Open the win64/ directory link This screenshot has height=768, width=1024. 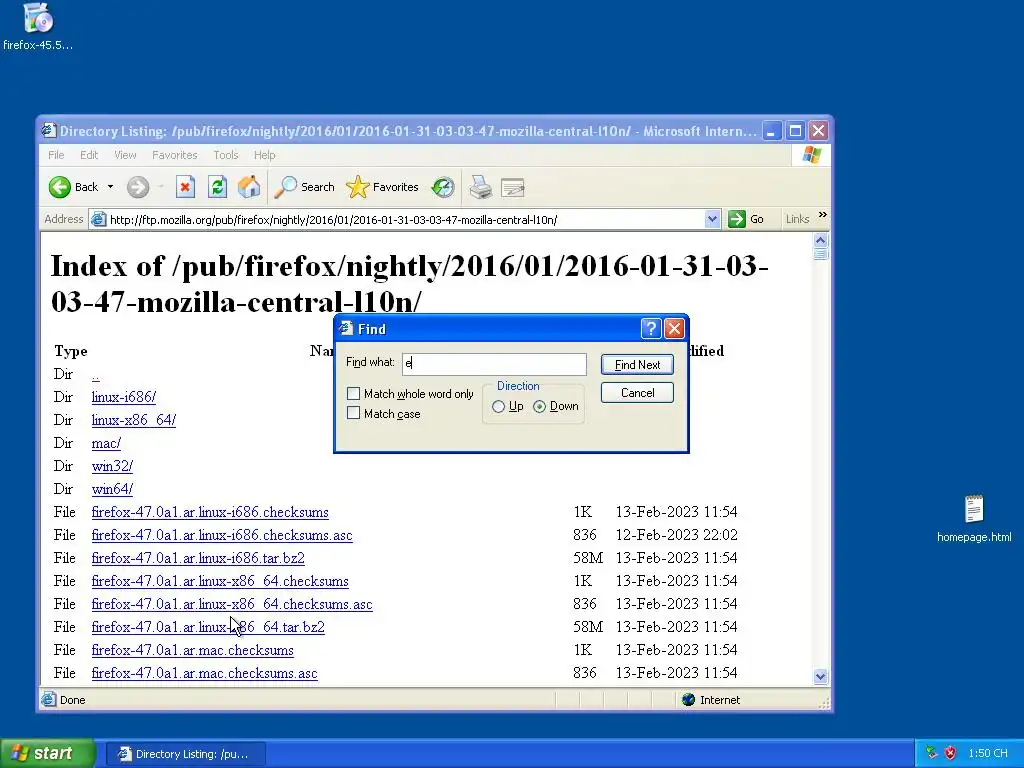(112, 489)
